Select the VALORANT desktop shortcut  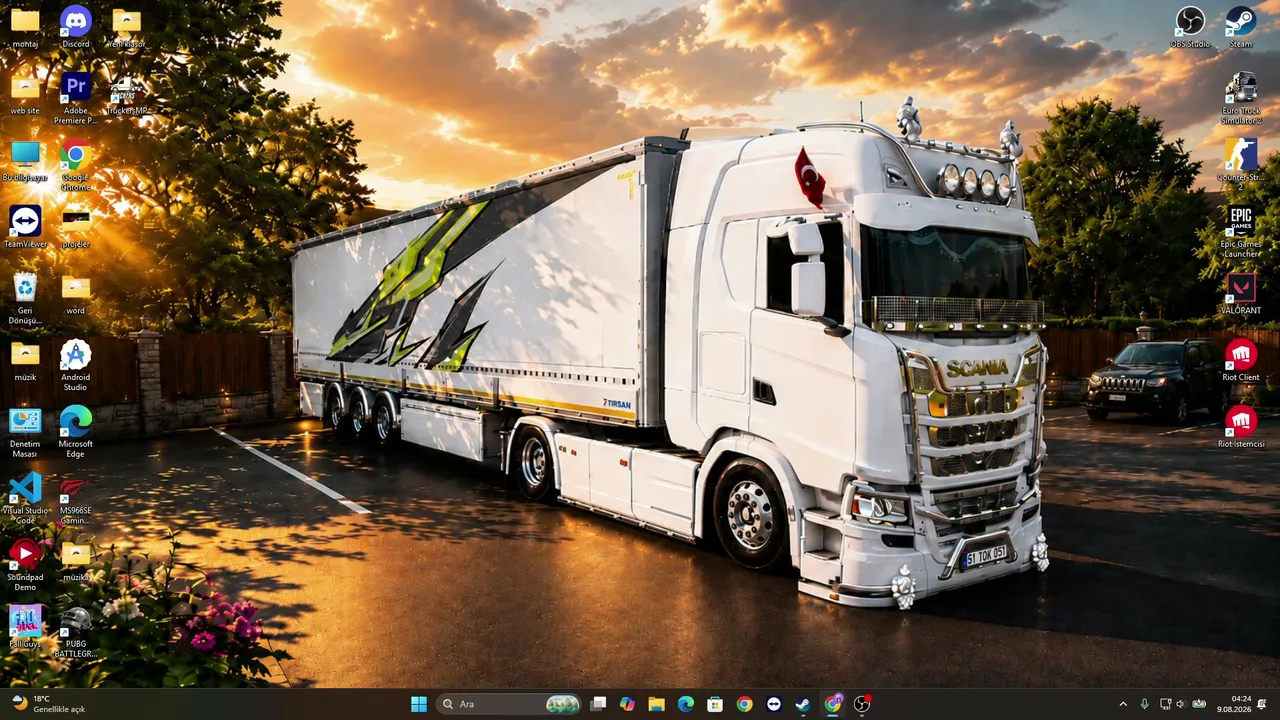point(1241,294)
